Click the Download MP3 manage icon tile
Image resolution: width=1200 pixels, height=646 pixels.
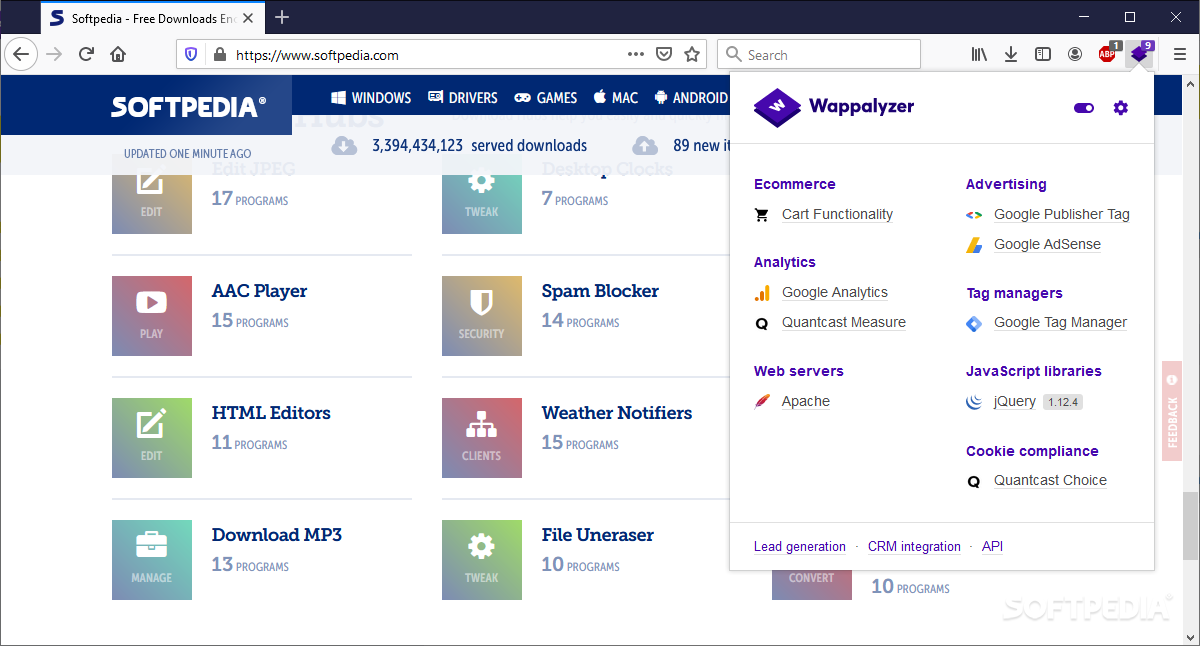click(x=152, y=560)
